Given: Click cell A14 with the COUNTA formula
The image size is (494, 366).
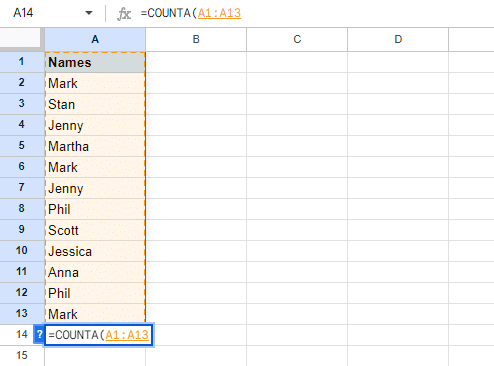Looking at the screenshot, I should point(98,335).
